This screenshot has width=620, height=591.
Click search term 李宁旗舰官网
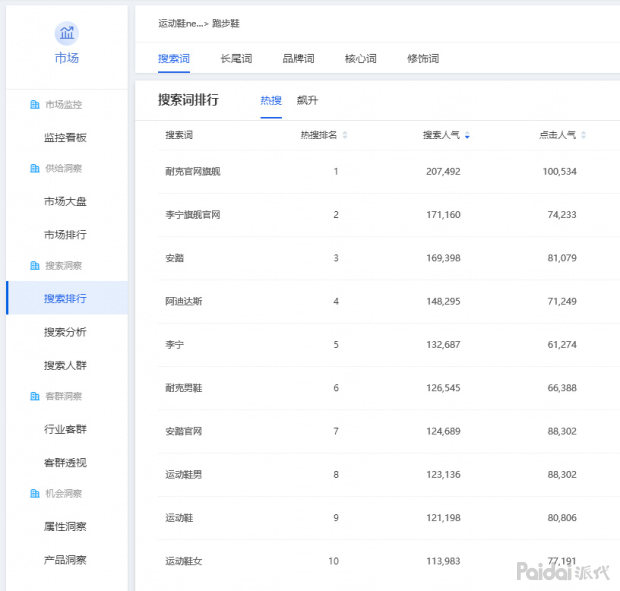[x=193, y=215]
